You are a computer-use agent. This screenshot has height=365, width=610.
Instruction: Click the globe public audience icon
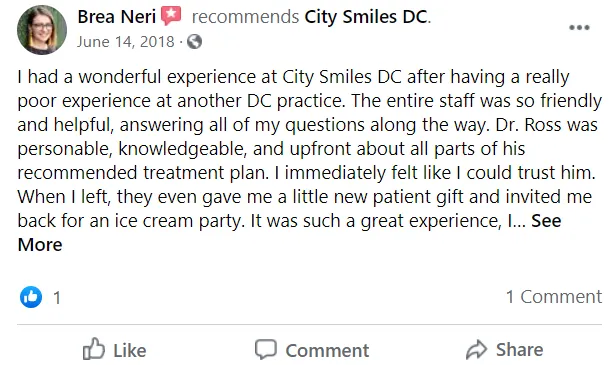click(x=195, y=42)
